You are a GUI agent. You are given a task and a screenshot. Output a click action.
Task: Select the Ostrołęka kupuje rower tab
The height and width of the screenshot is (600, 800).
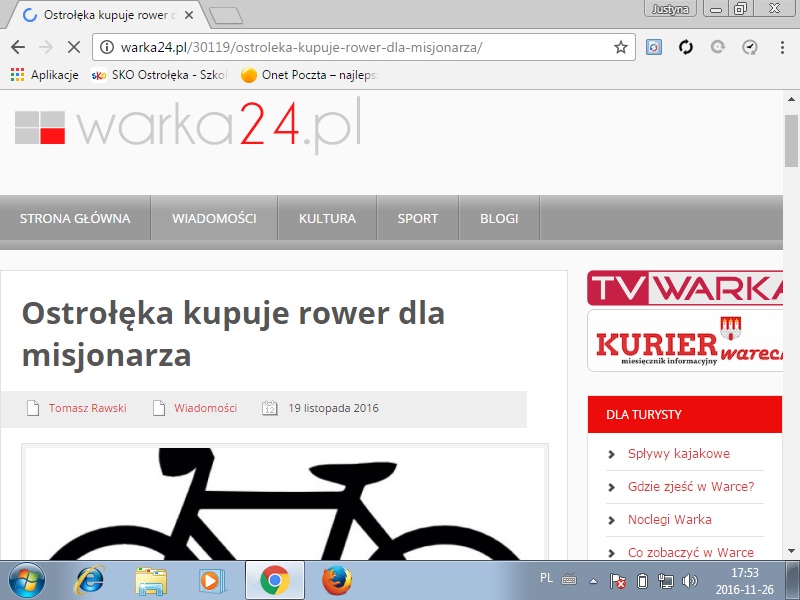click(105, 15)
